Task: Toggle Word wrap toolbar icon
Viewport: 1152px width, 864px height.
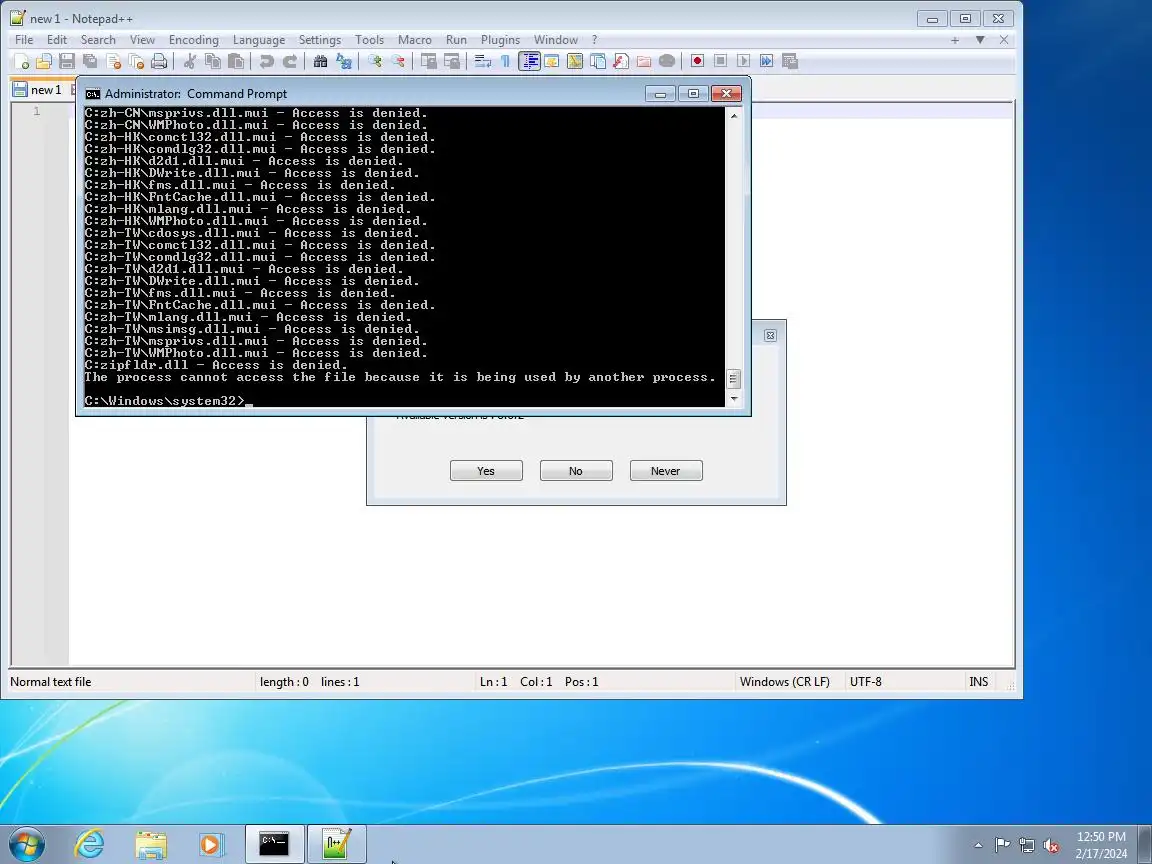Action: tap(483, 62)
